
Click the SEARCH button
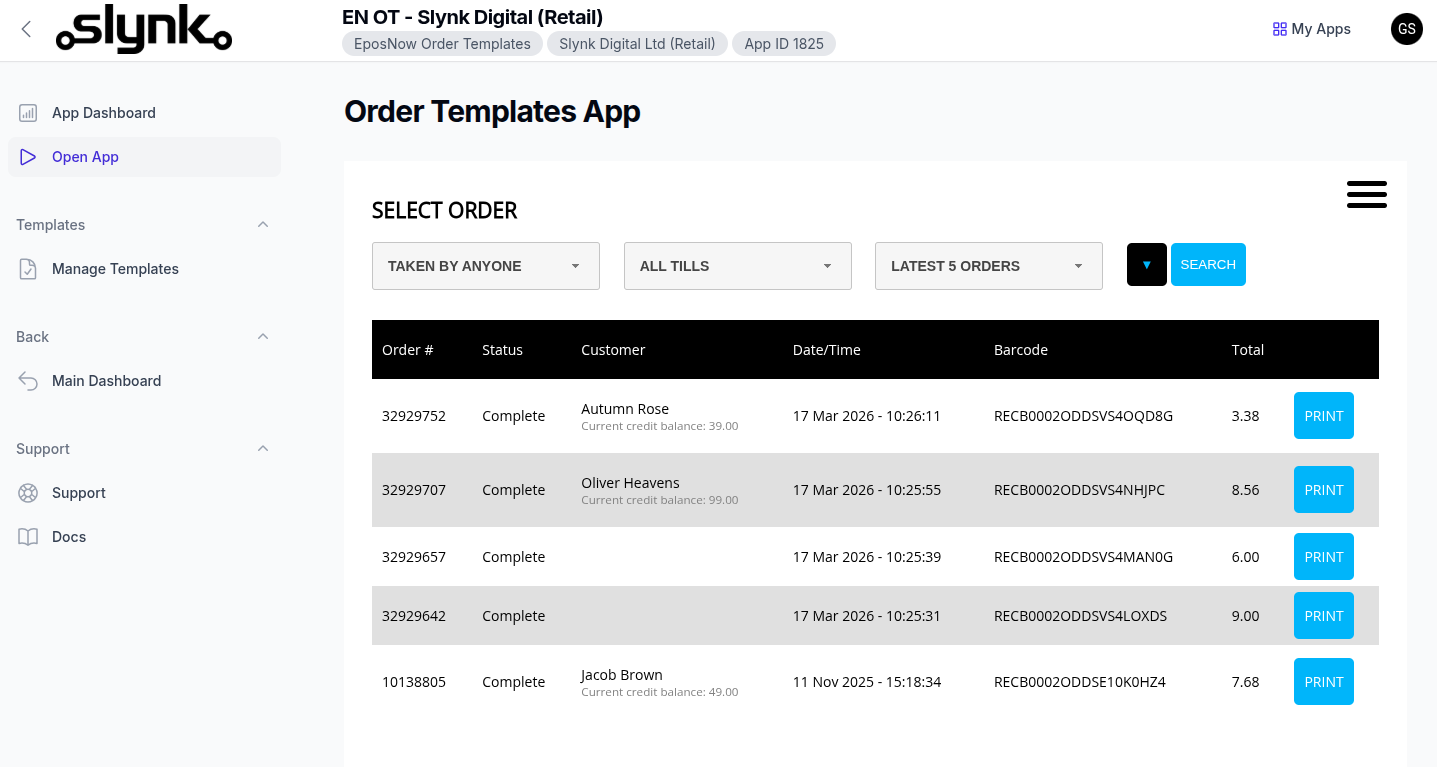[1208, 264]
